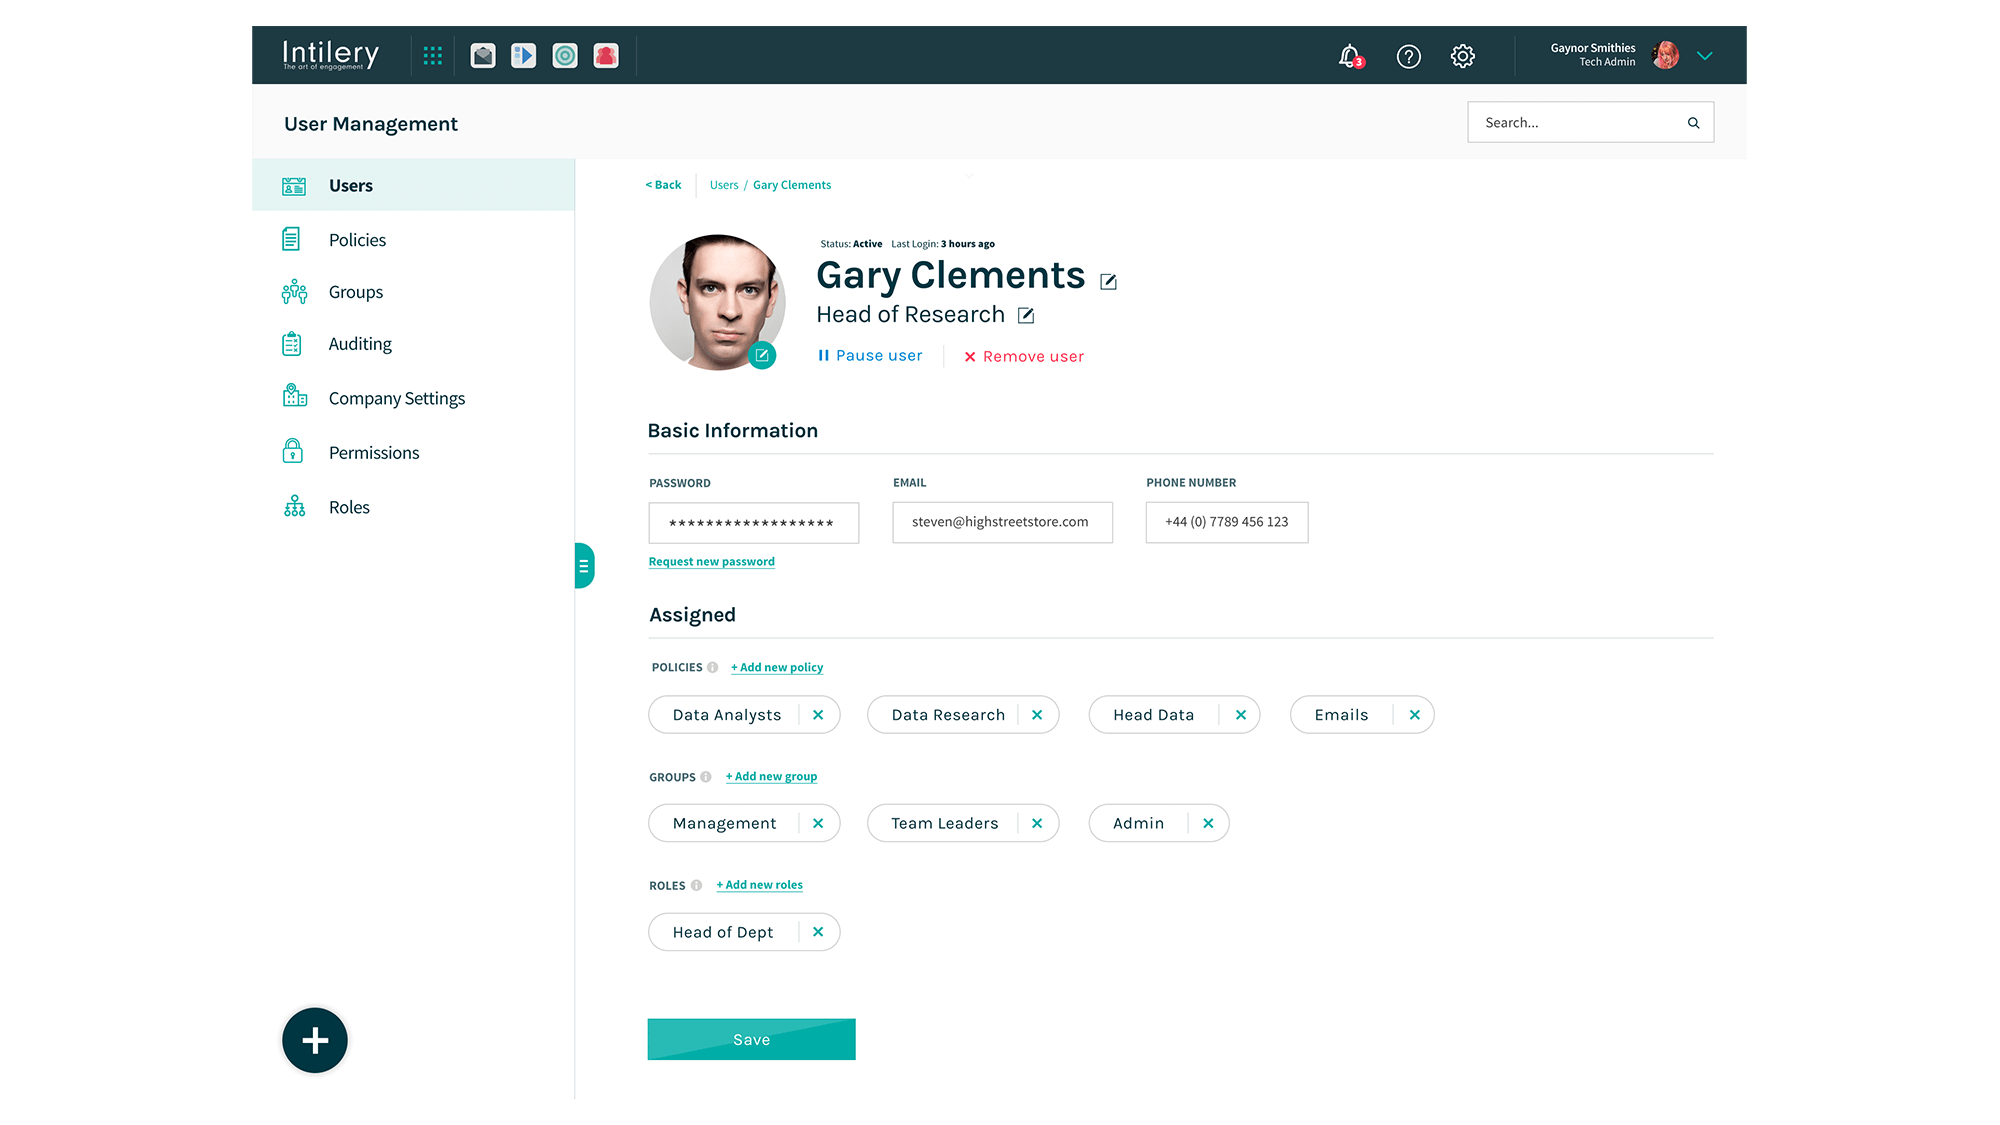The height and width of the screenshot is (1125, 2000).
Task: Edit Head of Research title icon
Action: pos(1026,316)
